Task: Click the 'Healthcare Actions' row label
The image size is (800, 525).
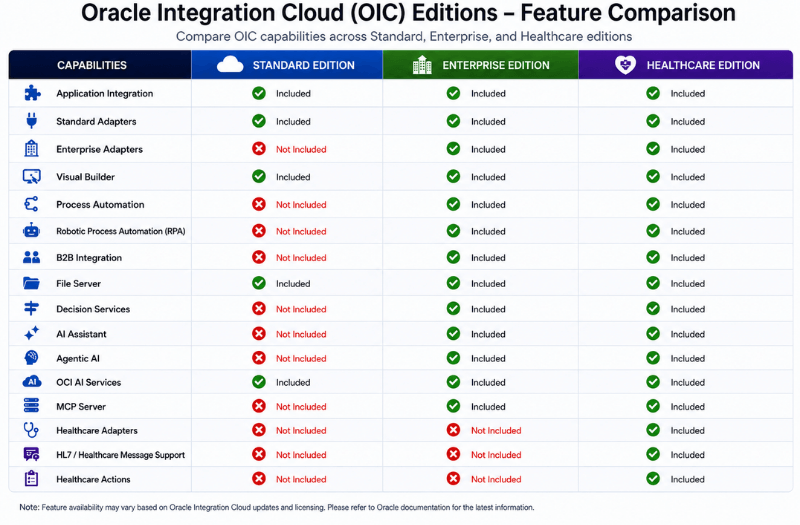Action: [x=93, y=479]
